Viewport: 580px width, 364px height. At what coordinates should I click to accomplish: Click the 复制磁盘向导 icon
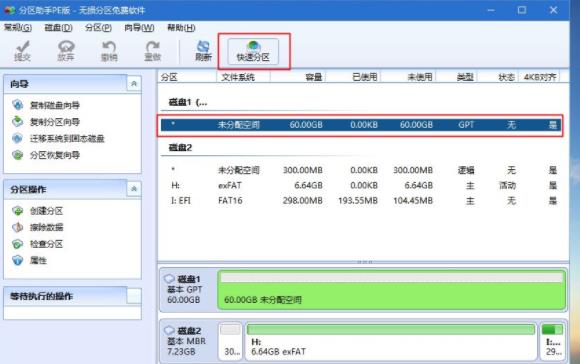pos(17,105)
